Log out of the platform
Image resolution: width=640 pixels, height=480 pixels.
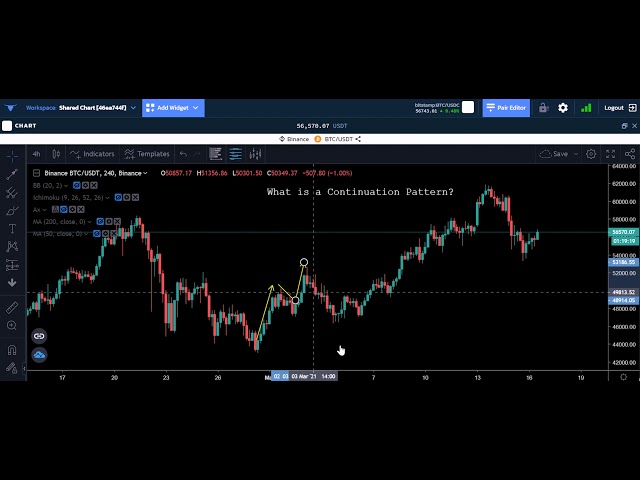pos(620,108)
